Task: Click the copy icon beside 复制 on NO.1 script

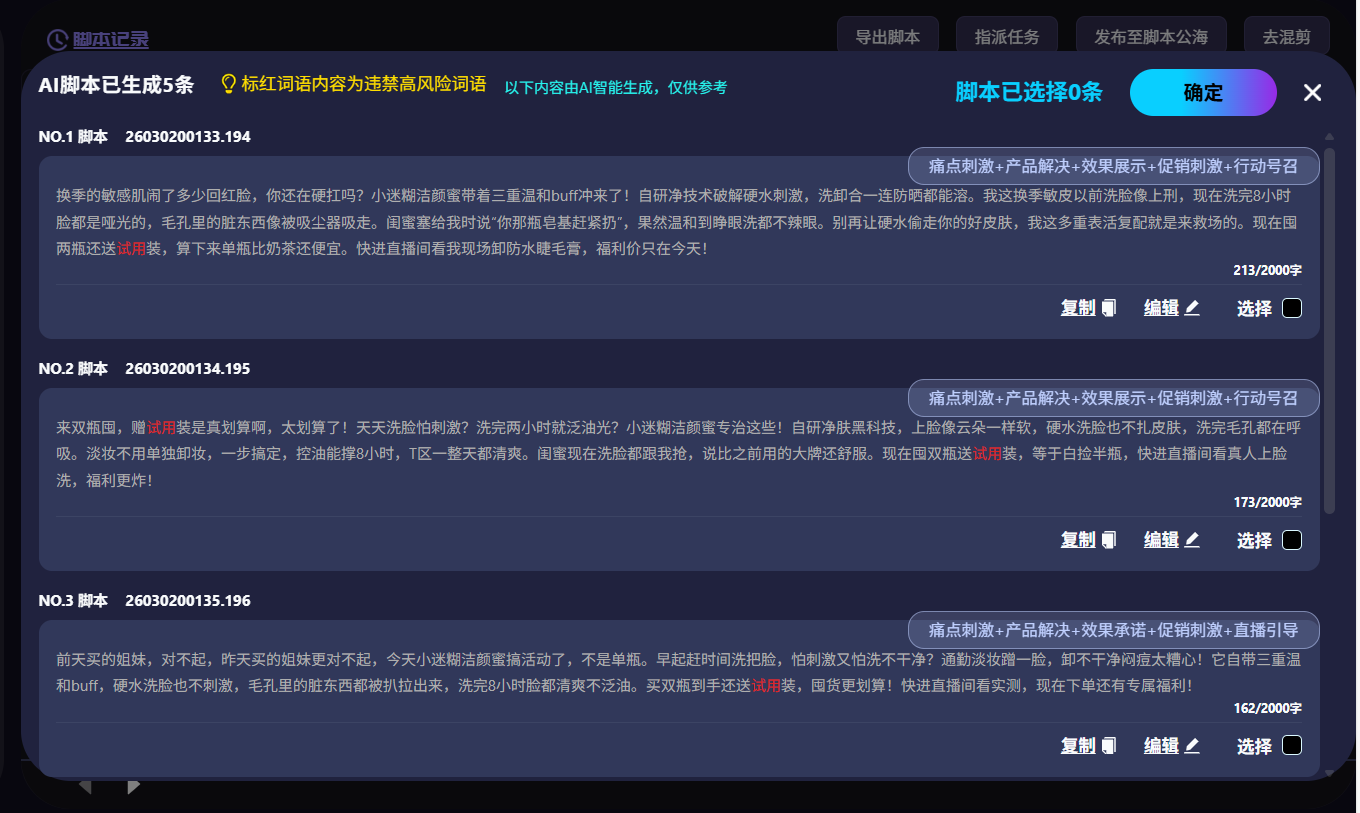Action: tap(1110, 308)
